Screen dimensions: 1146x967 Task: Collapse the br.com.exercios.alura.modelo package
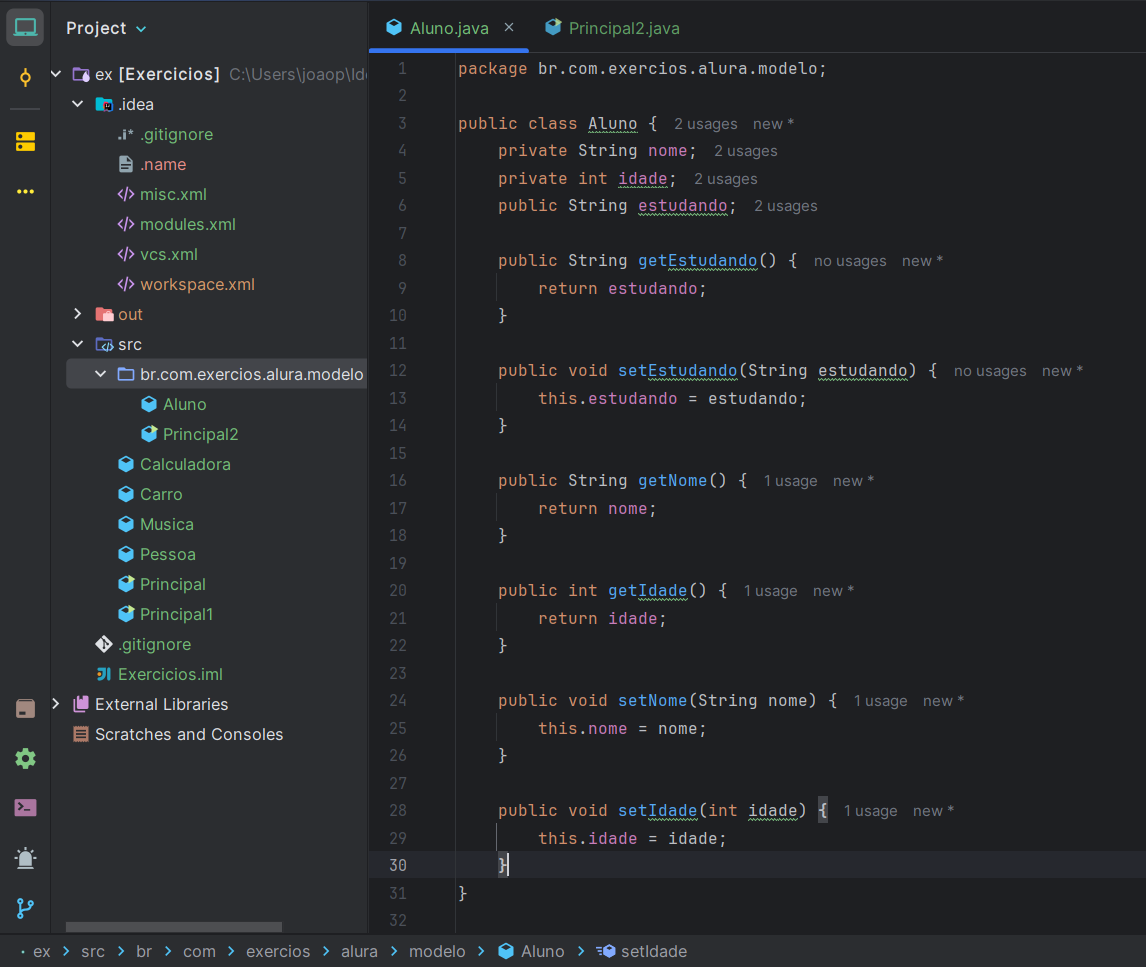(x=101, y=373)
